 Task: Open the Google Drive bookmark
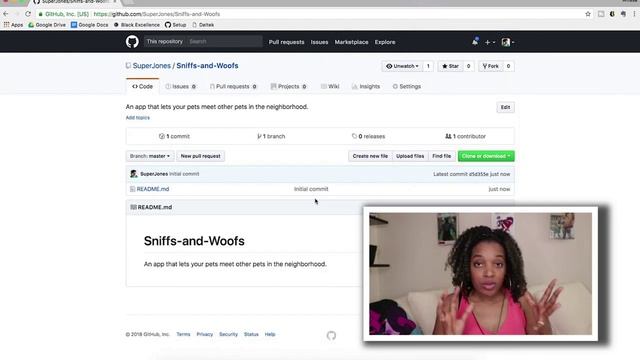coord(47,25)
